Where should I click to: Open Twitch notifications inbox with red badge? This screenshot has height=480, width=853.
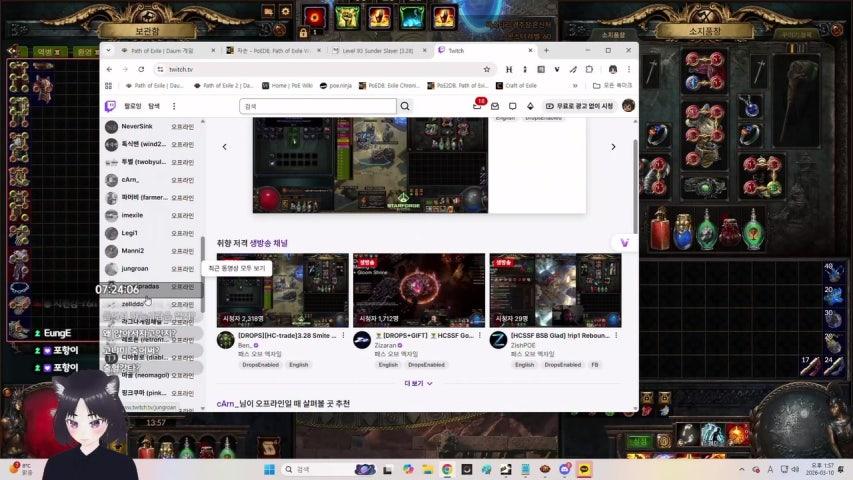click(477, 106)
